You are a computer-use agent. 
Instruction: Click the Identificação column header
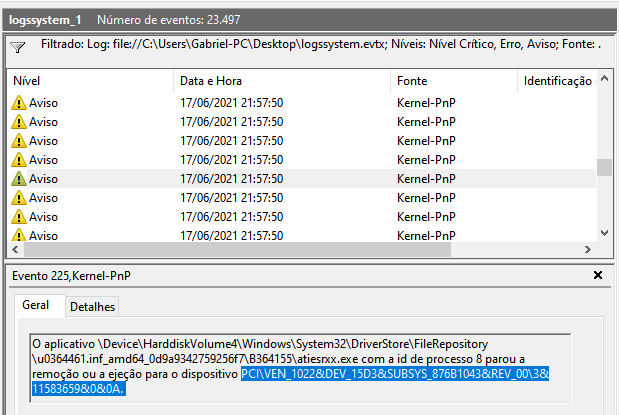coord(557,80)
